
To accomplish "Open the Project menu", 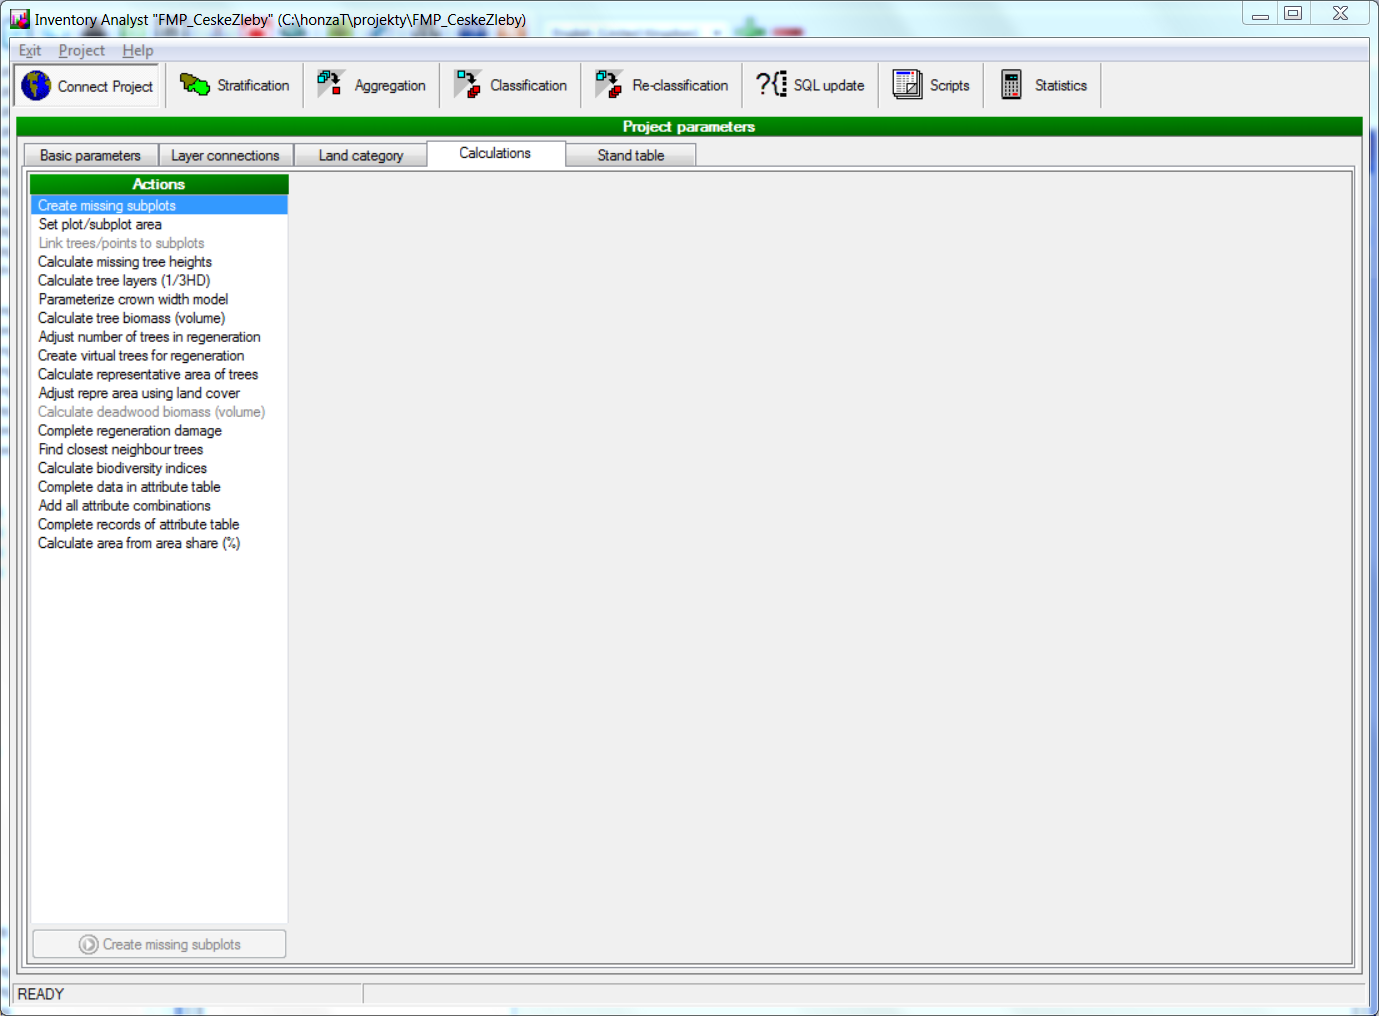I will 81,51.
